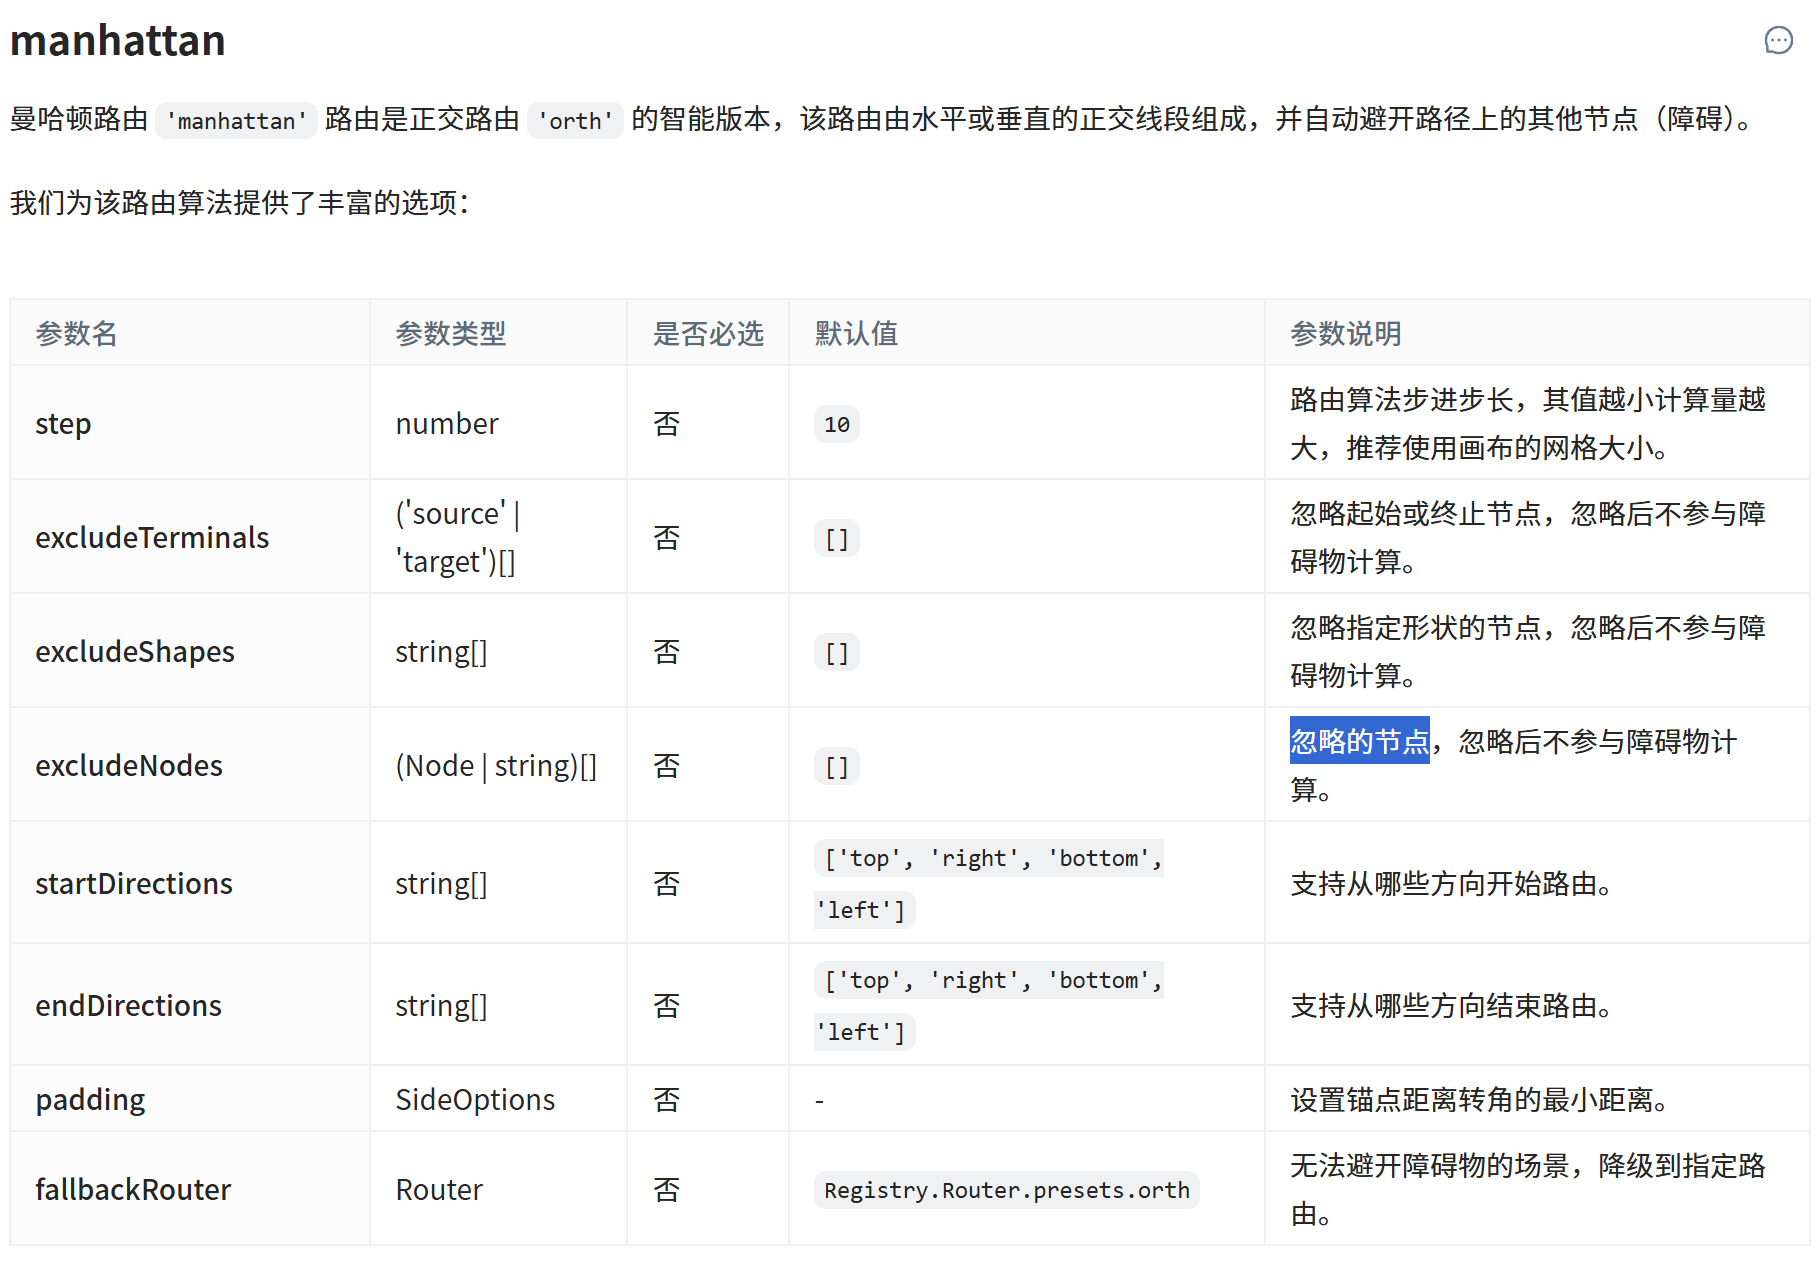Screen dimensions: 1820x1272
Task: Click the step description about 路由算法步进步长
Action: click(x=1528, y=424)
